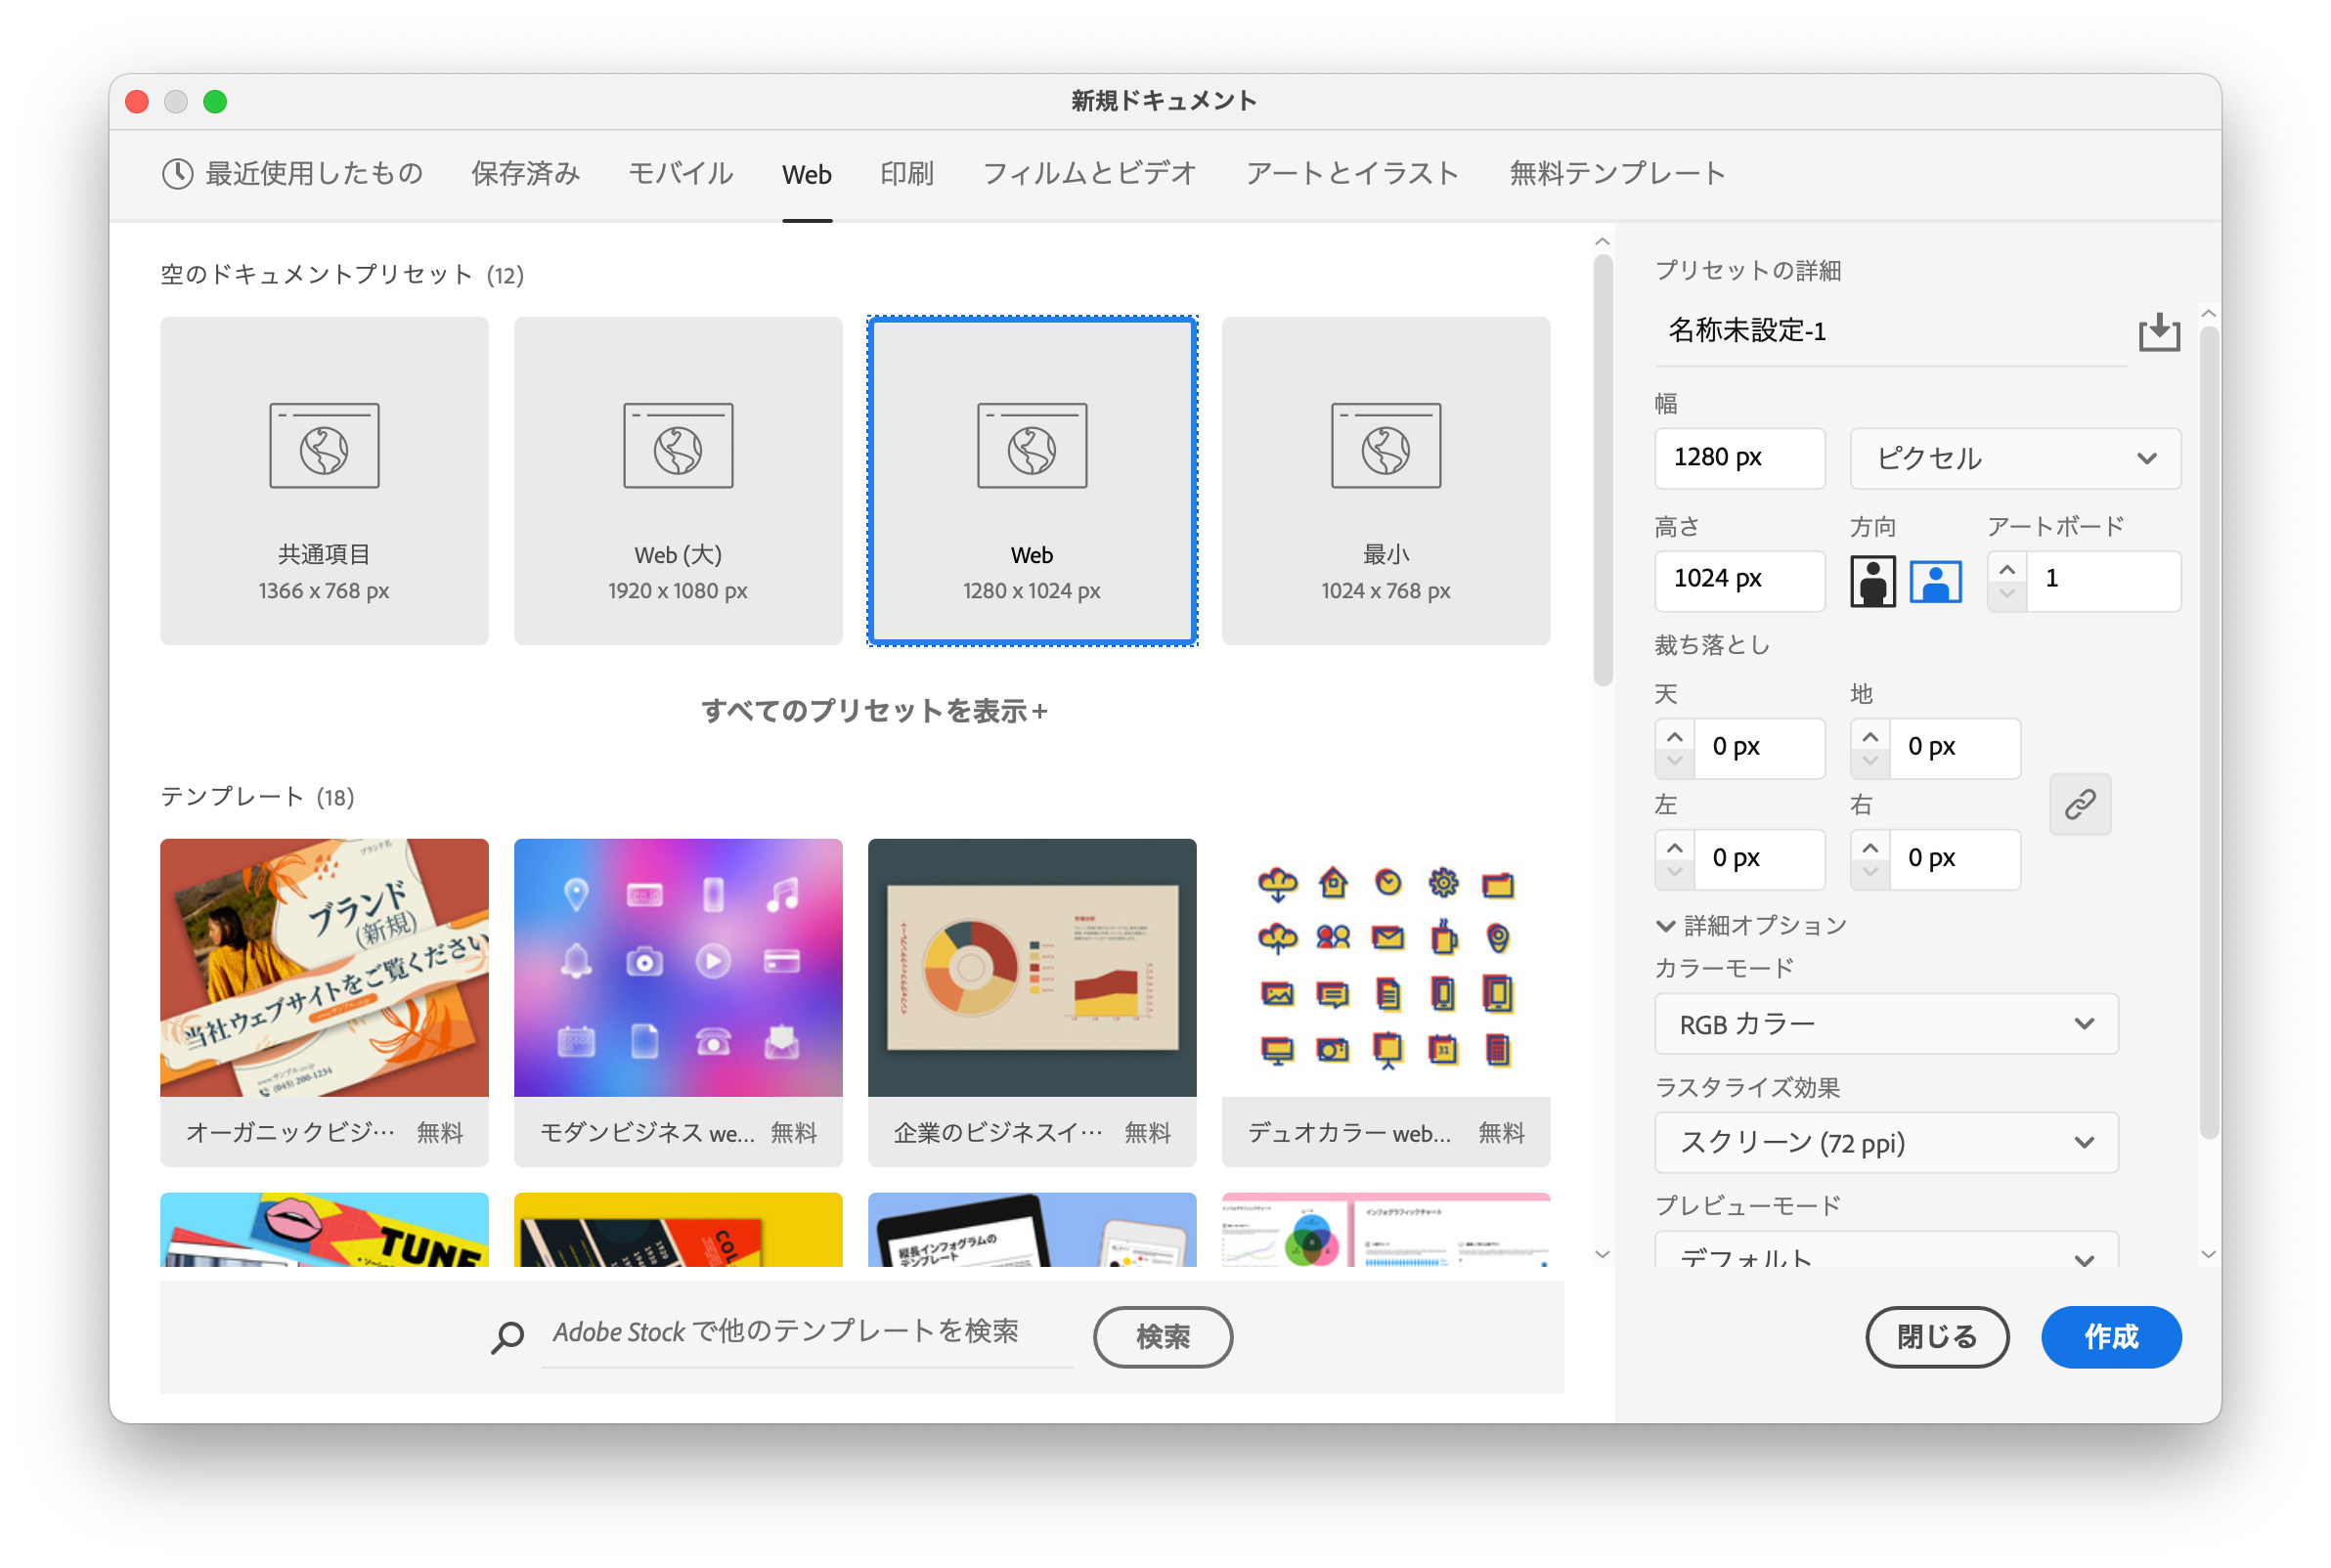Open the スクリーン (72 ppi) raster dropdown
This screenshot has height=1568, width=2331.
(1885, 1142)
